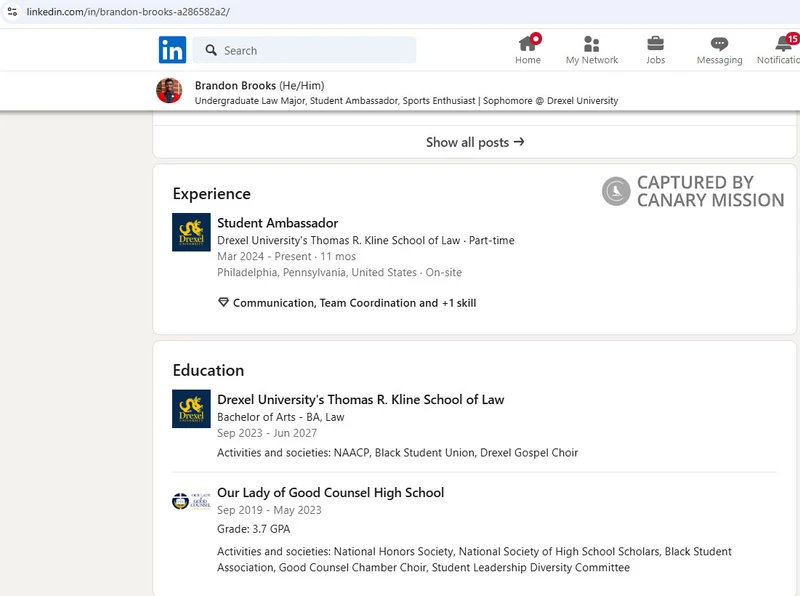800x596 pixels.
Task: Click Drexel logo in Education section
Action: tap(191, 409)
